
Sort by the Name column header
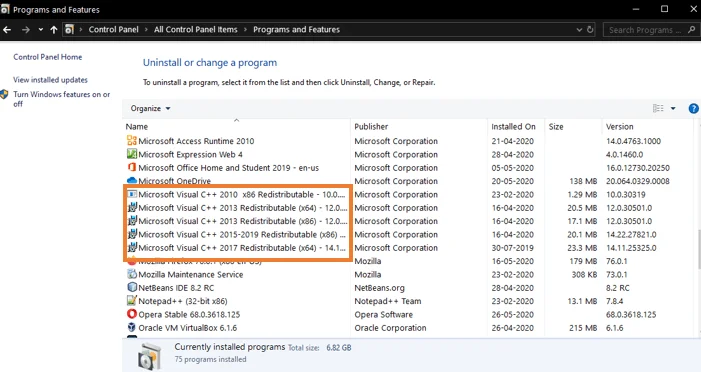236,127
